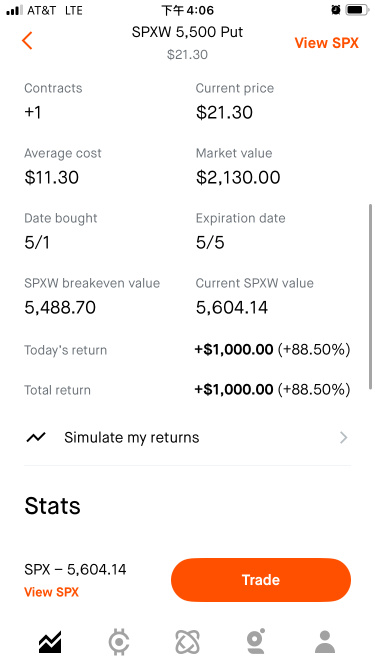
Task: Tap View SPX link near bottom
Action: coord(51,592)
